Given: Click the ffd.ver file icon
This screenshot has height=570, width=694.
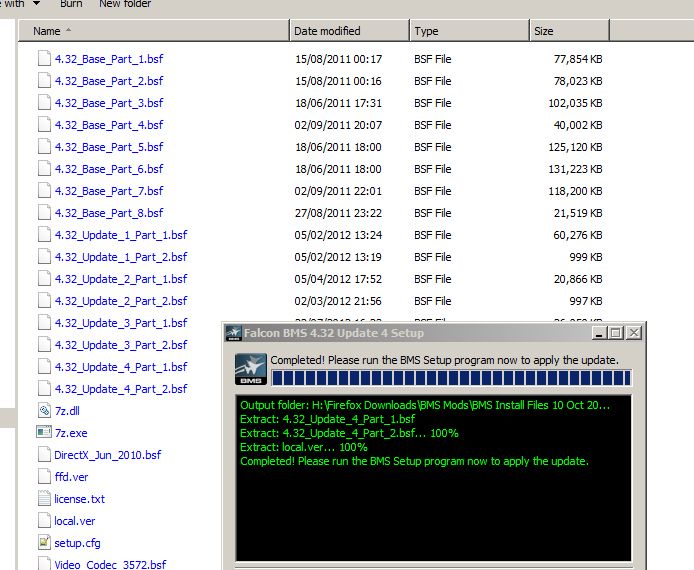Looking at the screenshot, I should 44,477.
